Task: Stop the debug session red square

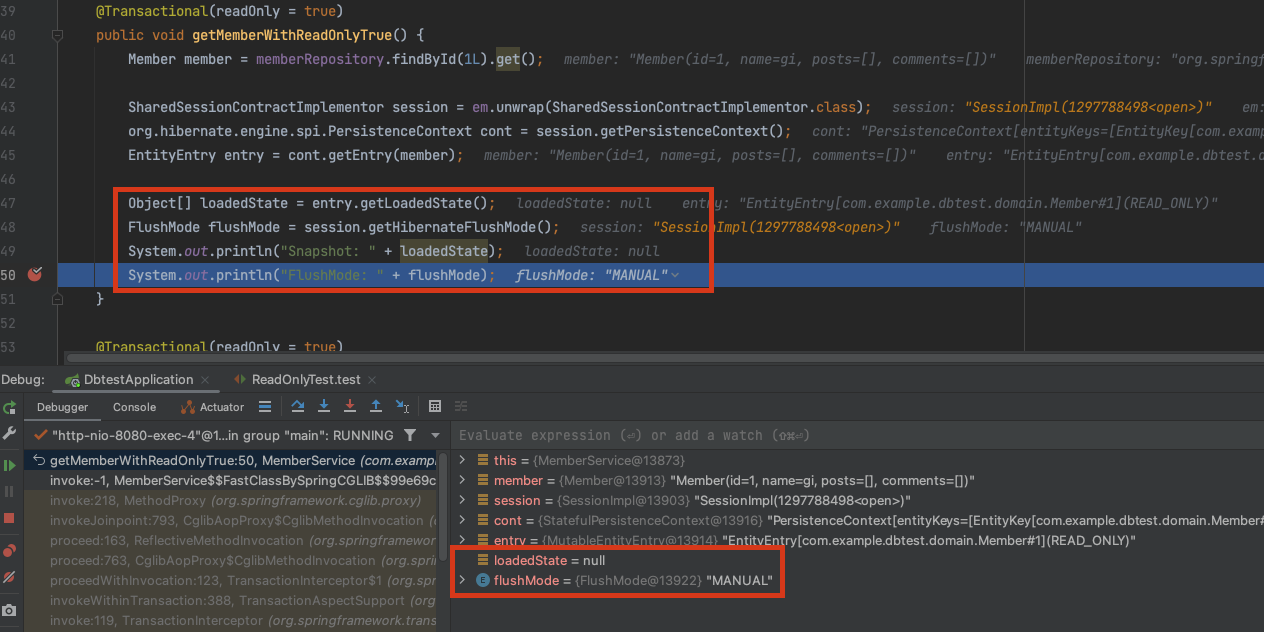Action: (9, 518)
